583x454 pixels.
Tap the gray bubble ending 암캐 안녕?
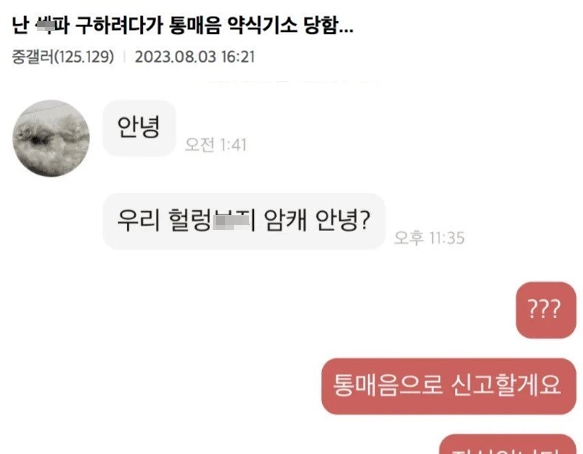pyautogui.click(x=244, y=221)
